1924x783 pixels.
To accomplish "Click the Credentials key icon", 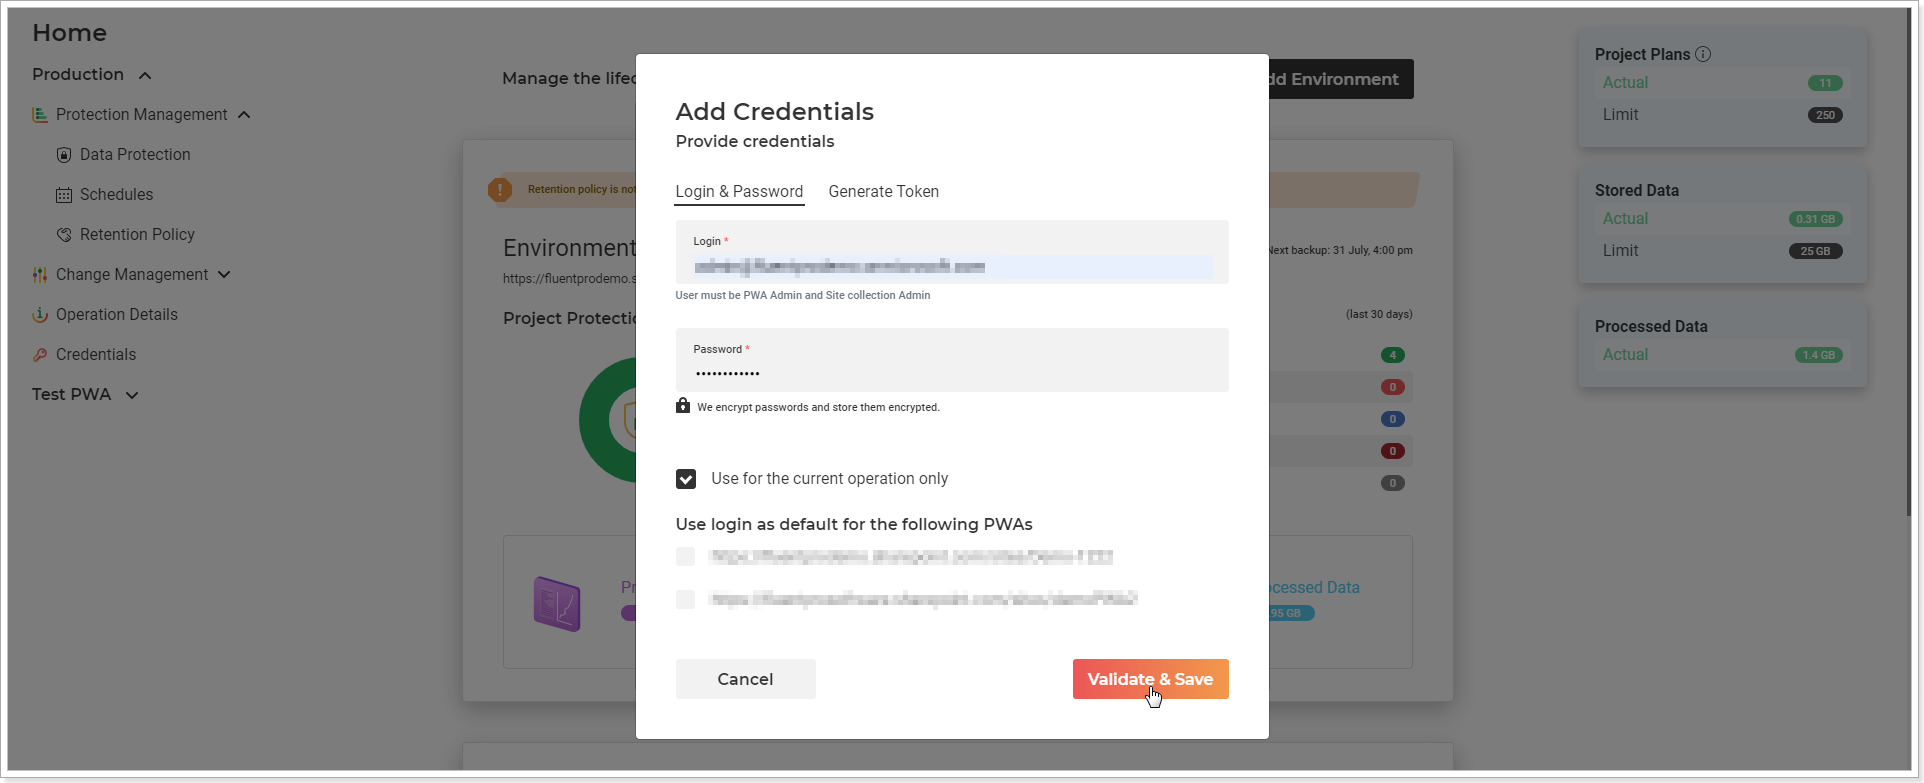I will (40, 355).
